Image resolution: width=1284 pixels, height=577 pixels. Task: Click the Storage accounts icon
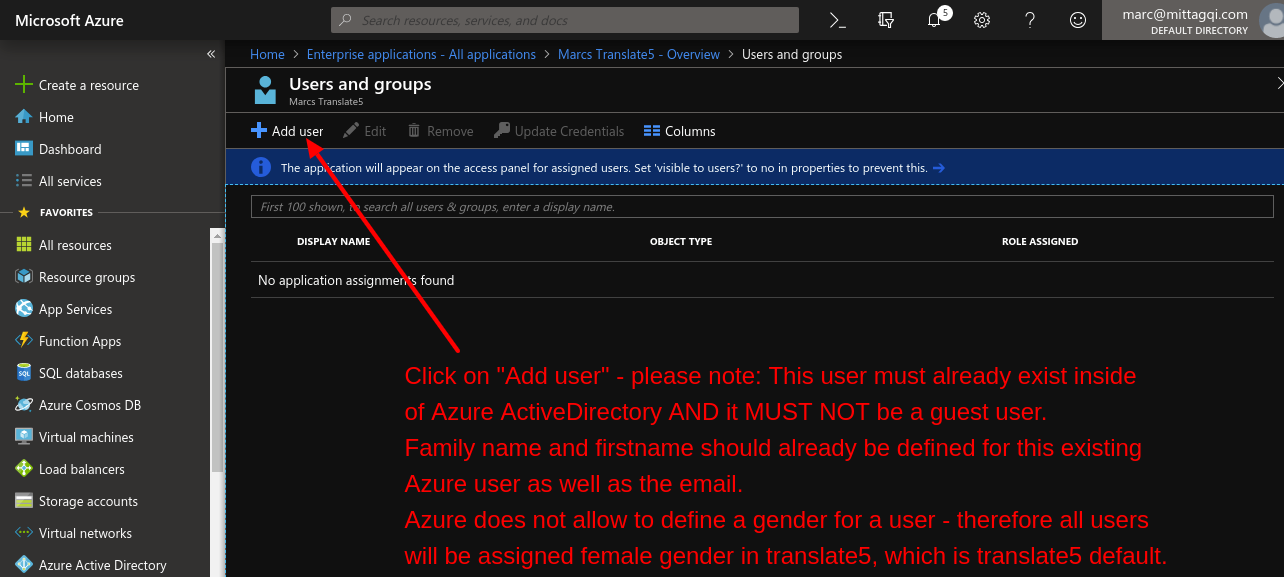coord(24,501)
